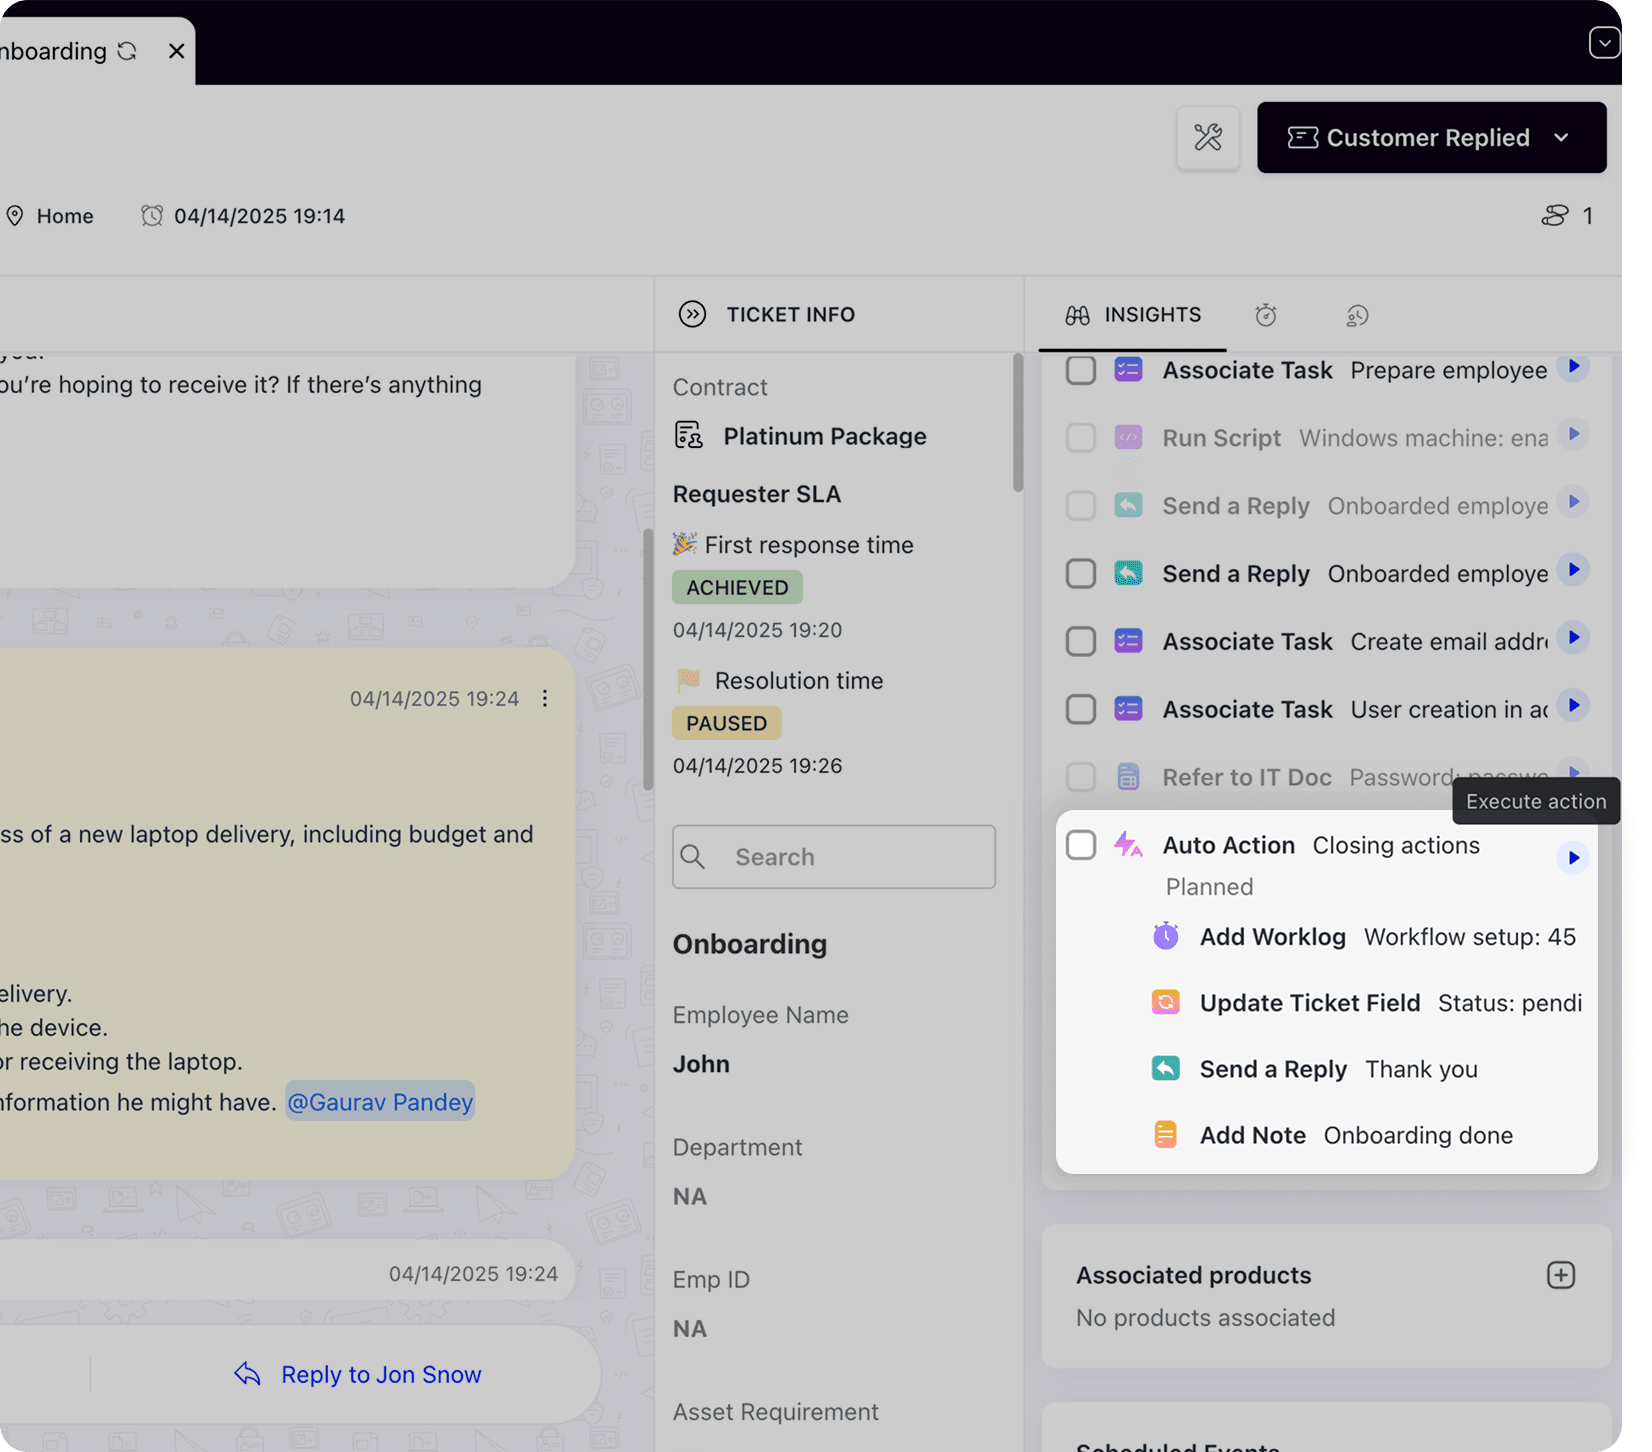
Task: Run the Associate Task User creation action
Action: pos(1573,706)
